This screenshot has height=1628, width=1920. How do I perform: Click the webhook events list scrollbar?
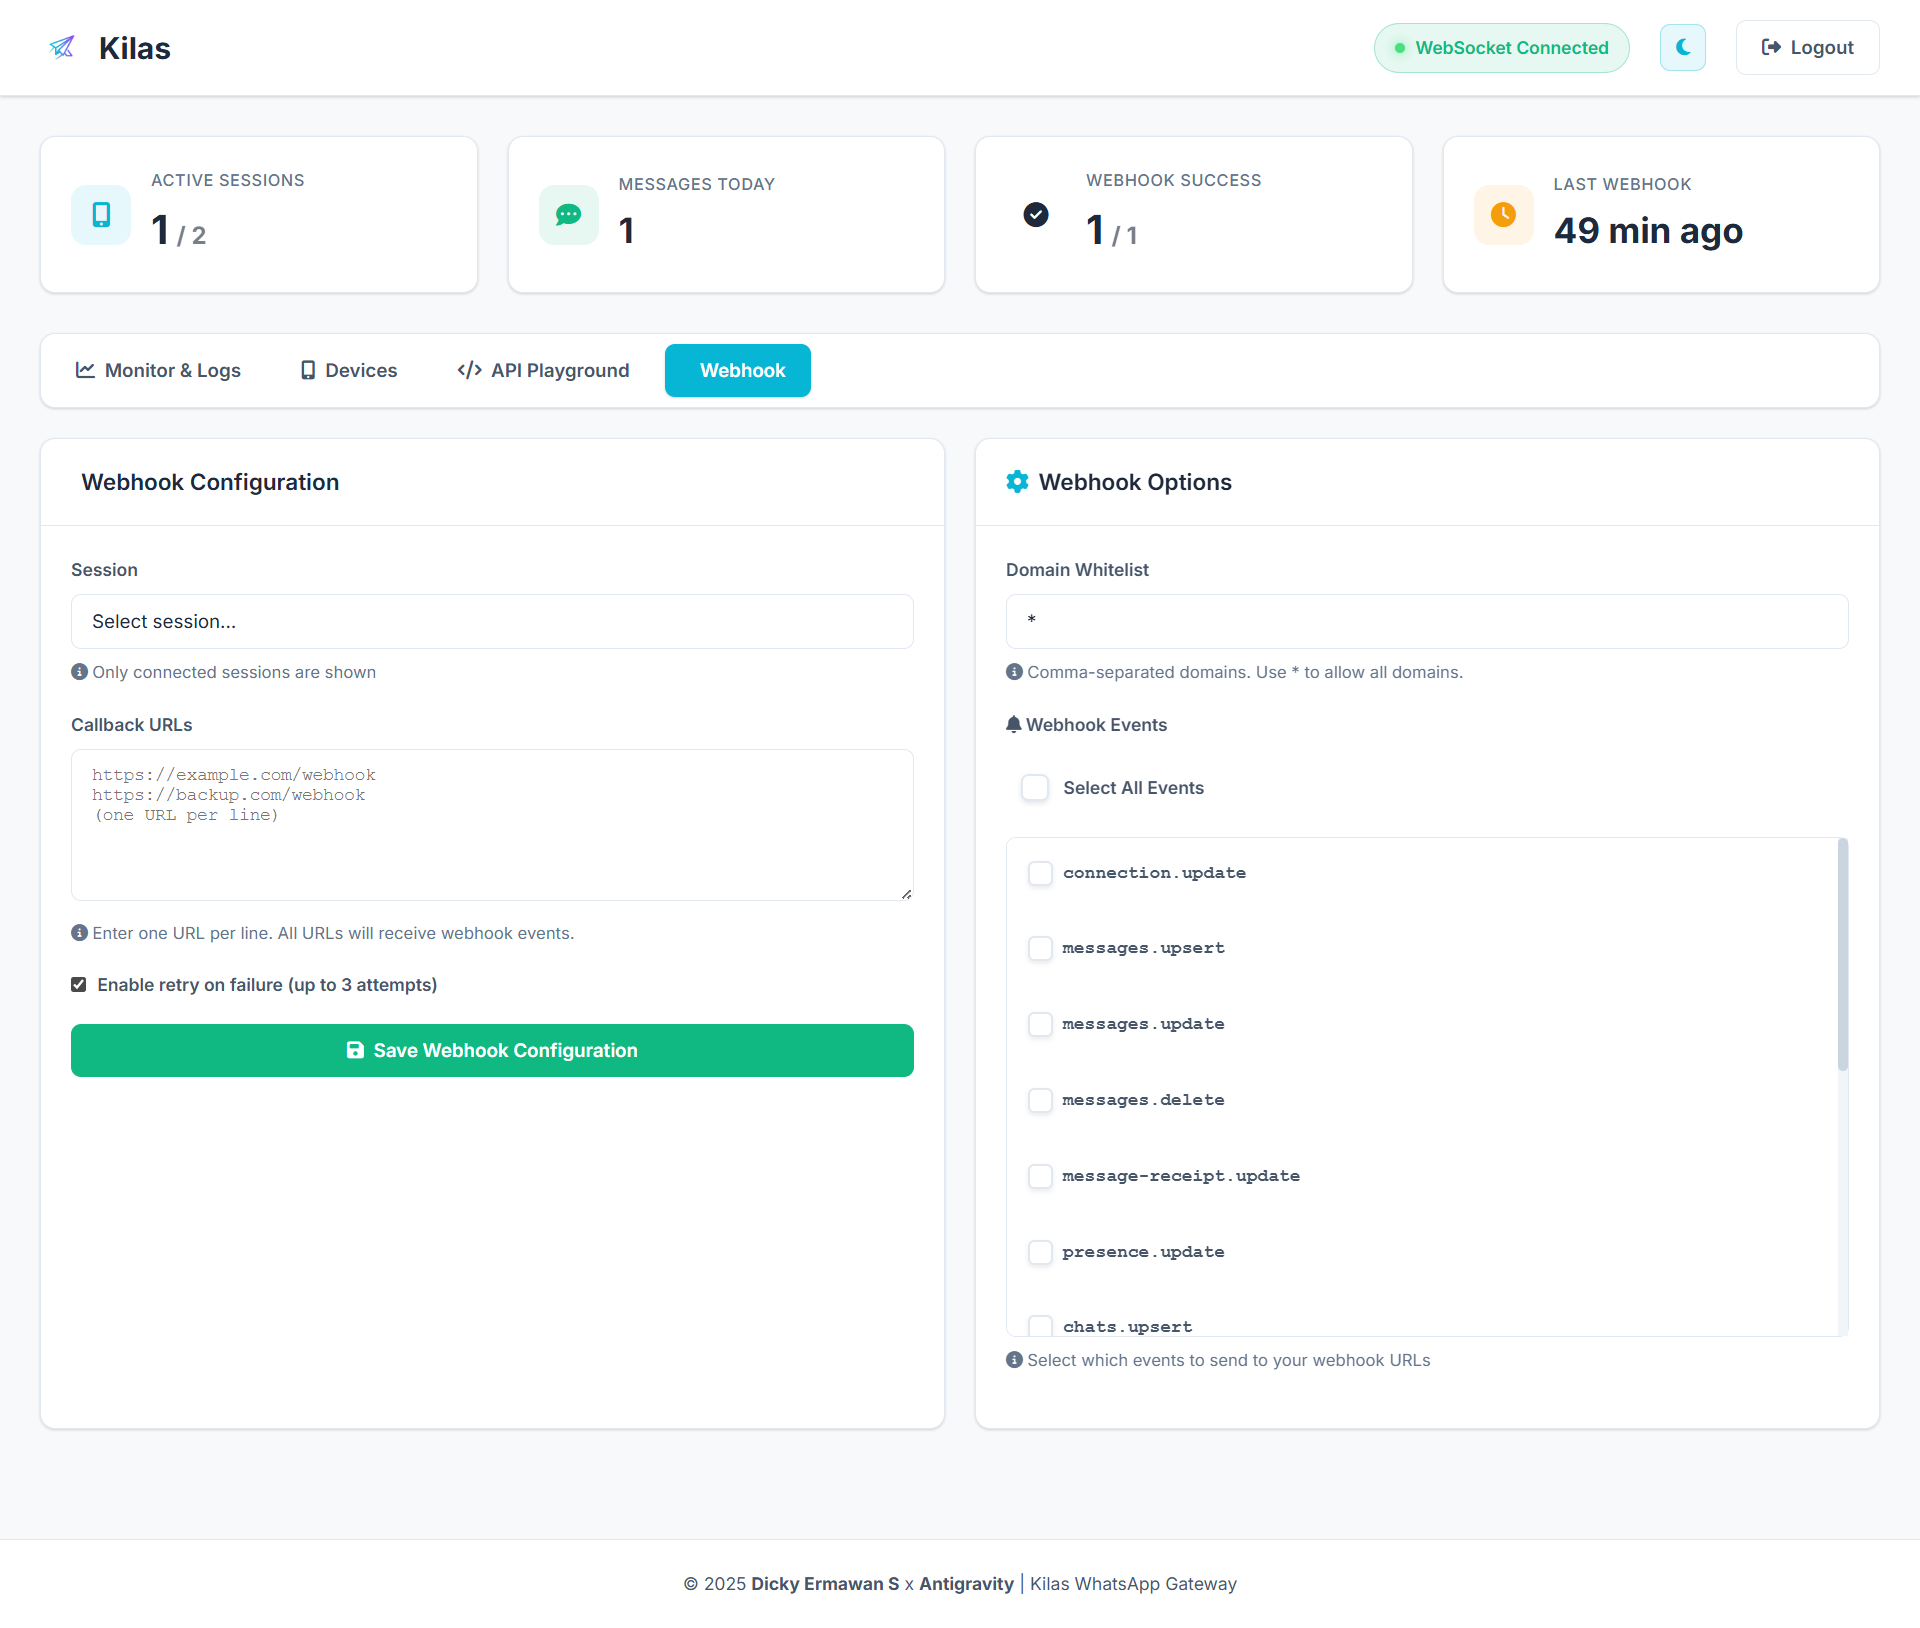pyautogui.click(x=1843, y=955)
